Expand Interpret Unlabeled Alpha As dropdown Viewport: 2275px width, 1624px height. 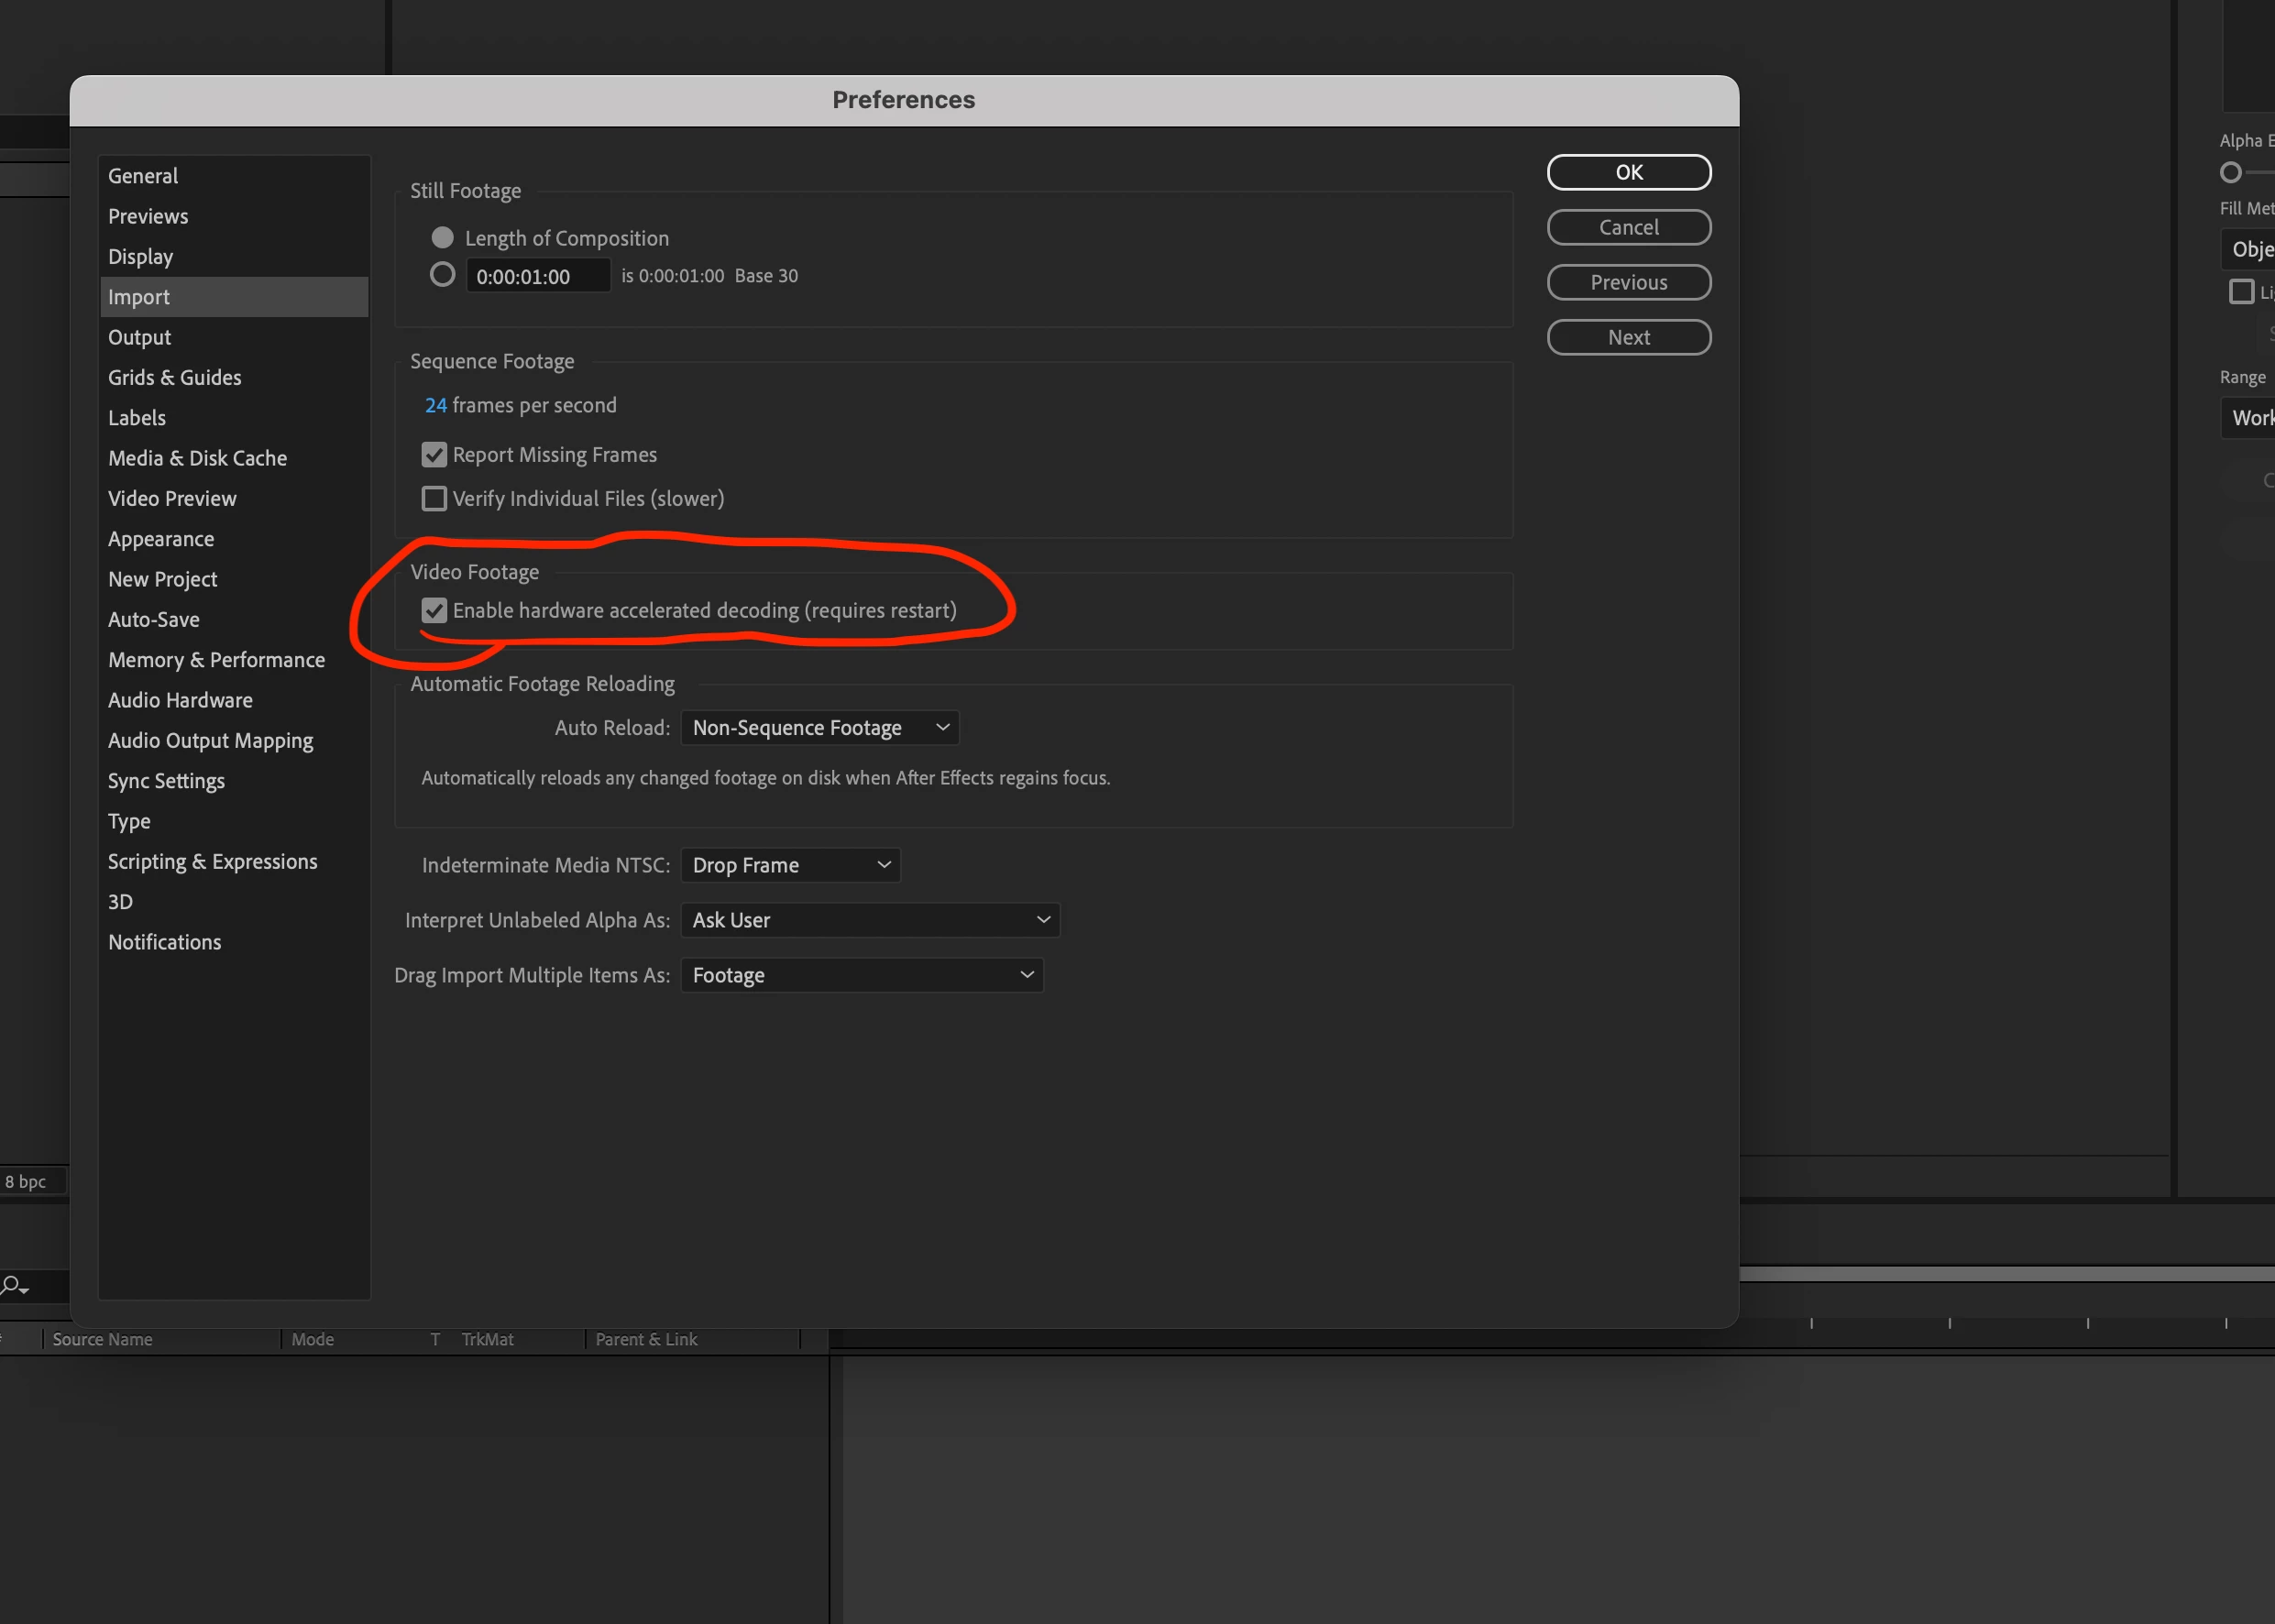(870, 920)
